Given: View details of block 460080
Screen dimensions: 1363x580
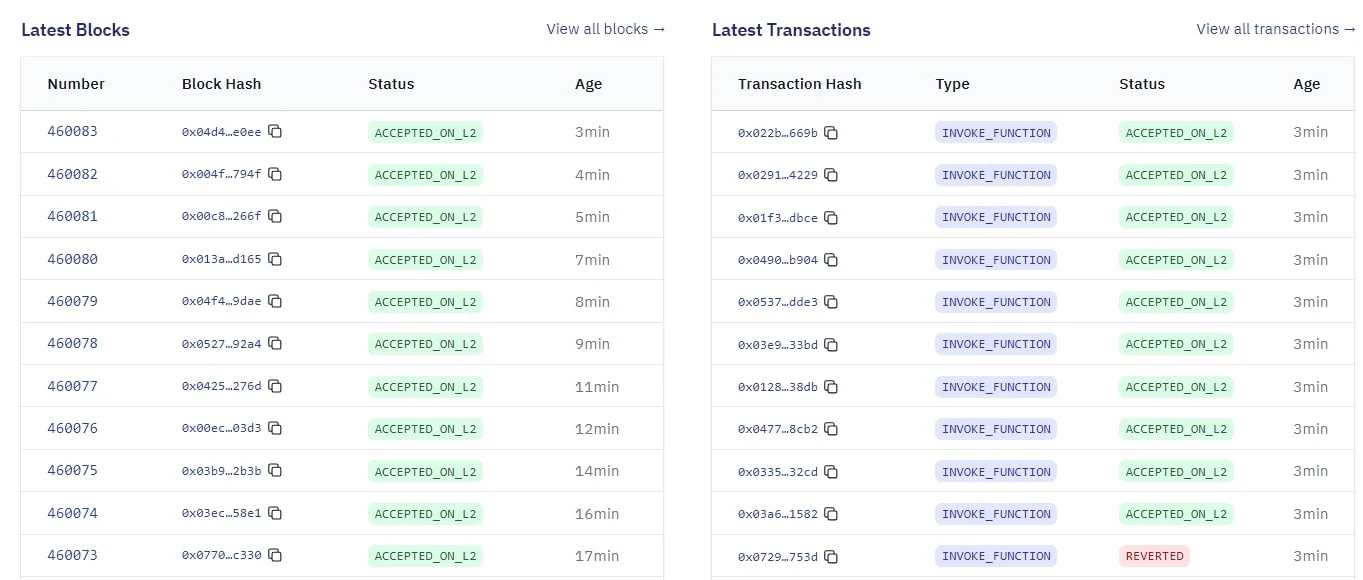Looking at the screenshot, I should coord(72,259).
